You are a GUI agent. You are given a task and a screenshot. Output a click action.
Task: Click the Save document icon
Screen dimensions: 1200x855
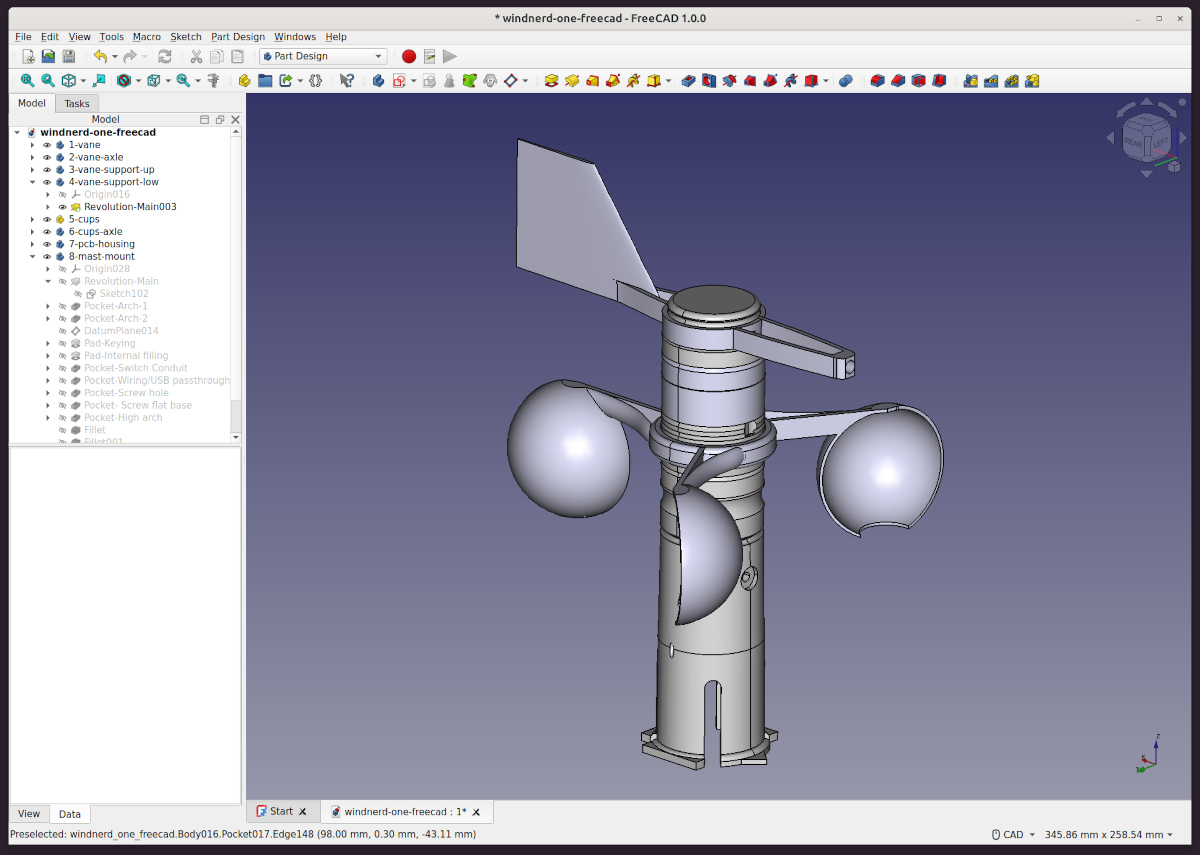tap(69, 57)
